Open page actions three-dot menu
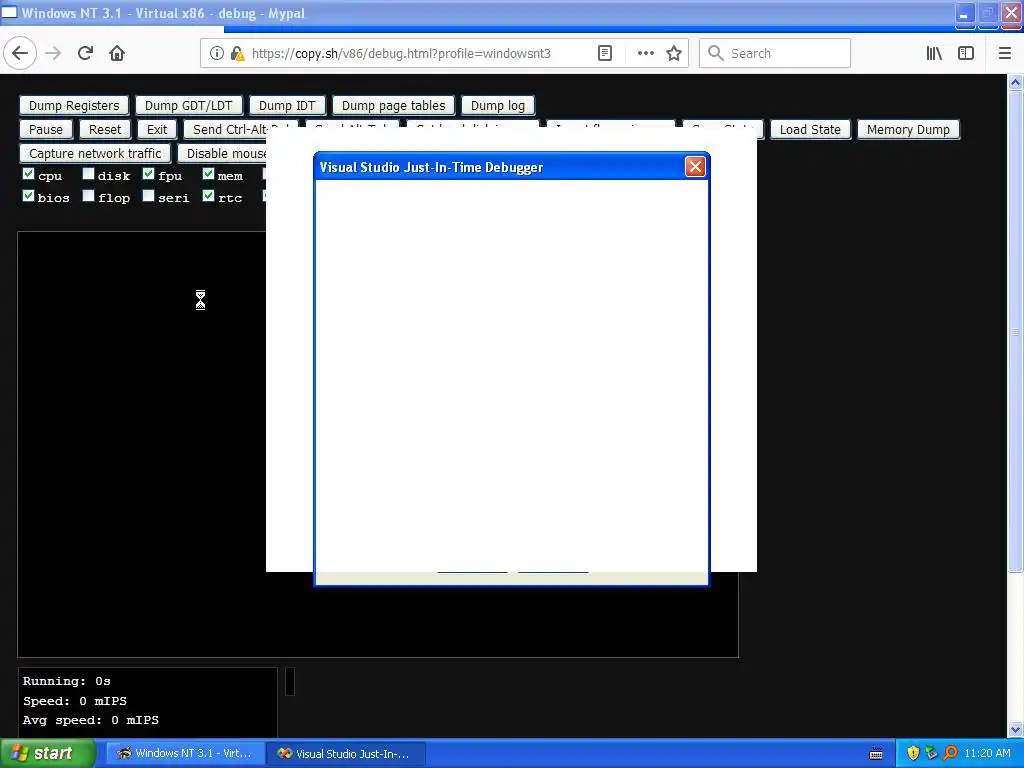Viewport: 1024px width, 768px height. [646, 54]
